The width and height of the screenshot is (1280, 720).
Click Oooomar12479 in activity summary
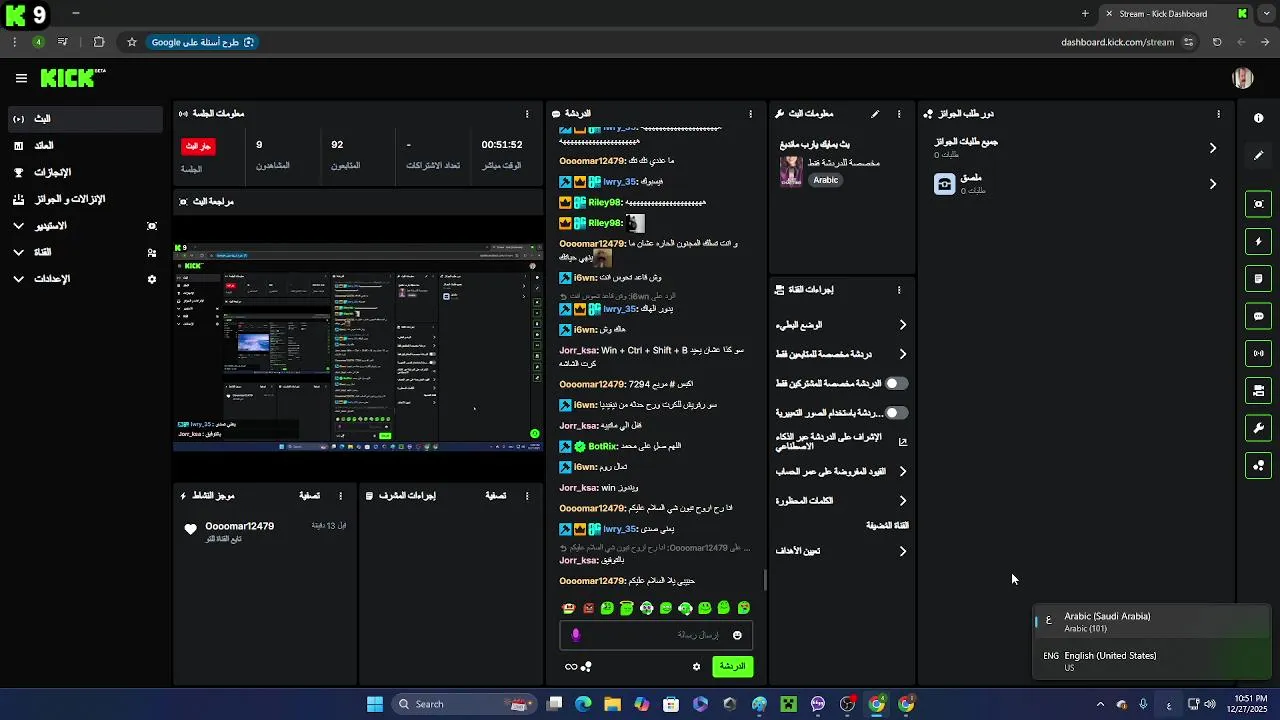tap(240, 526)
